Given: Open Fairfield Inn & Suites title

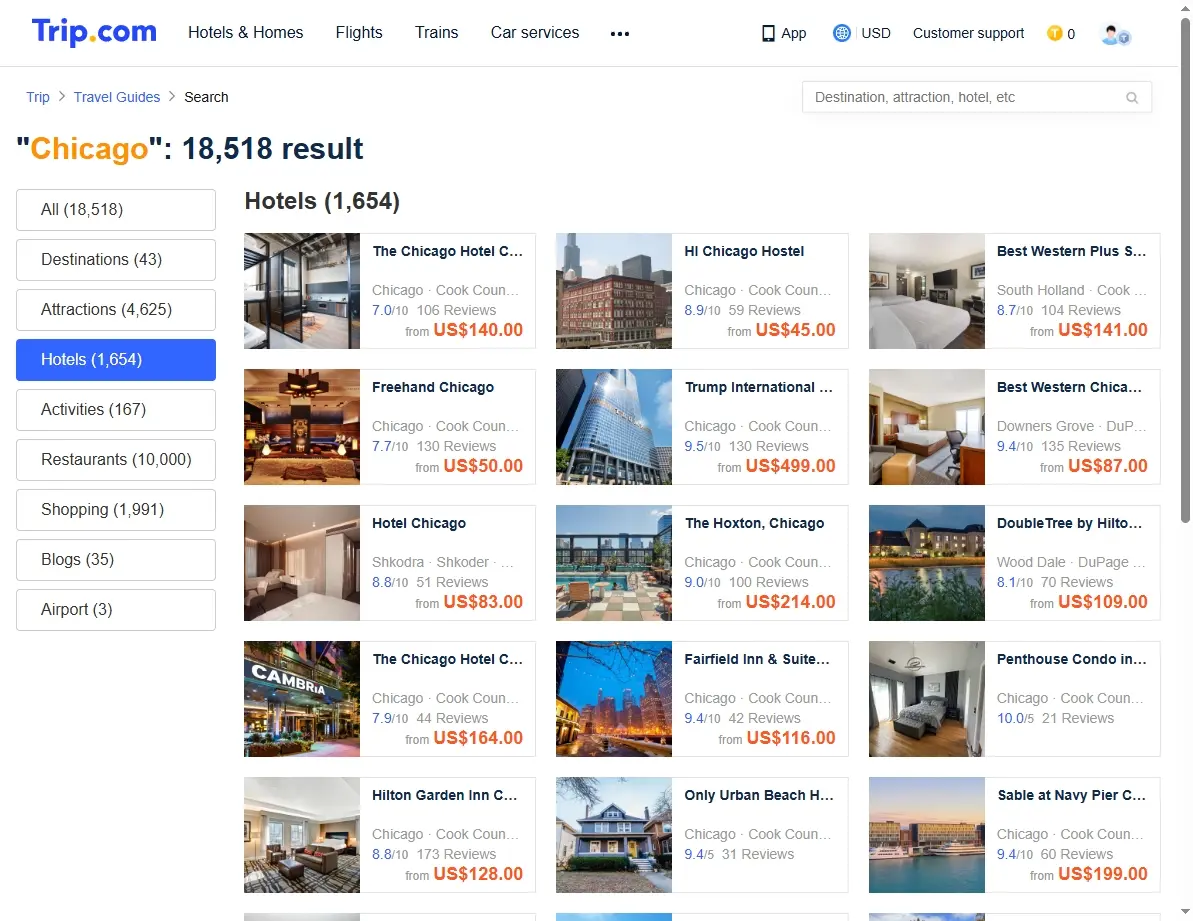Looking at the screenshot, I should coord(757,659).
